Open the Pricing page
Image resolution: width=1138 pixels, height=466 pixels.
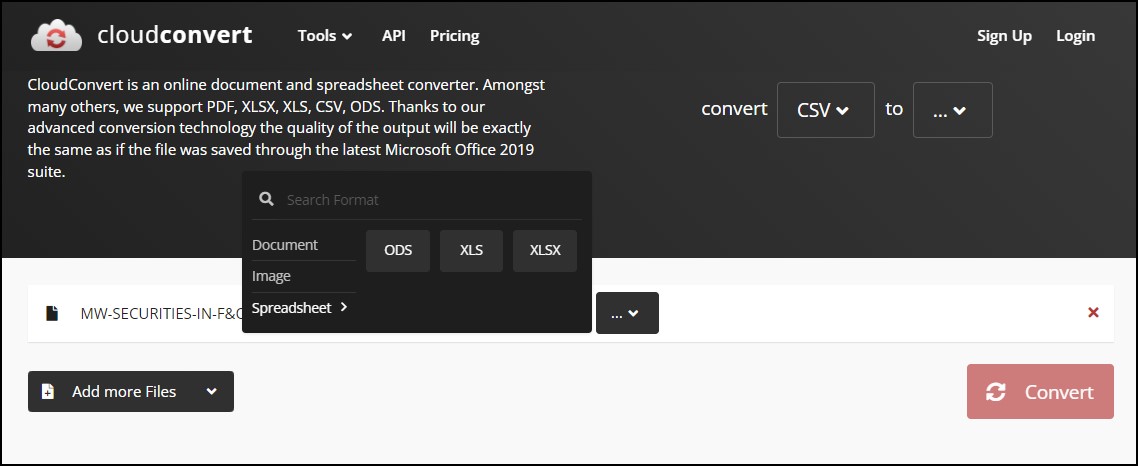[x=454, y=36]
